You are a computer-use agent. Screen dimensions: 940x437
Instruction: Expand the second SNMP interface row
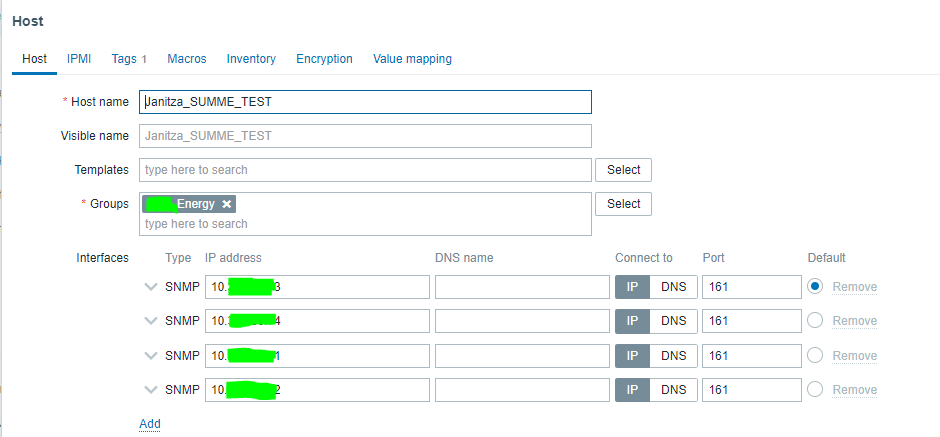tap(151, 321)
